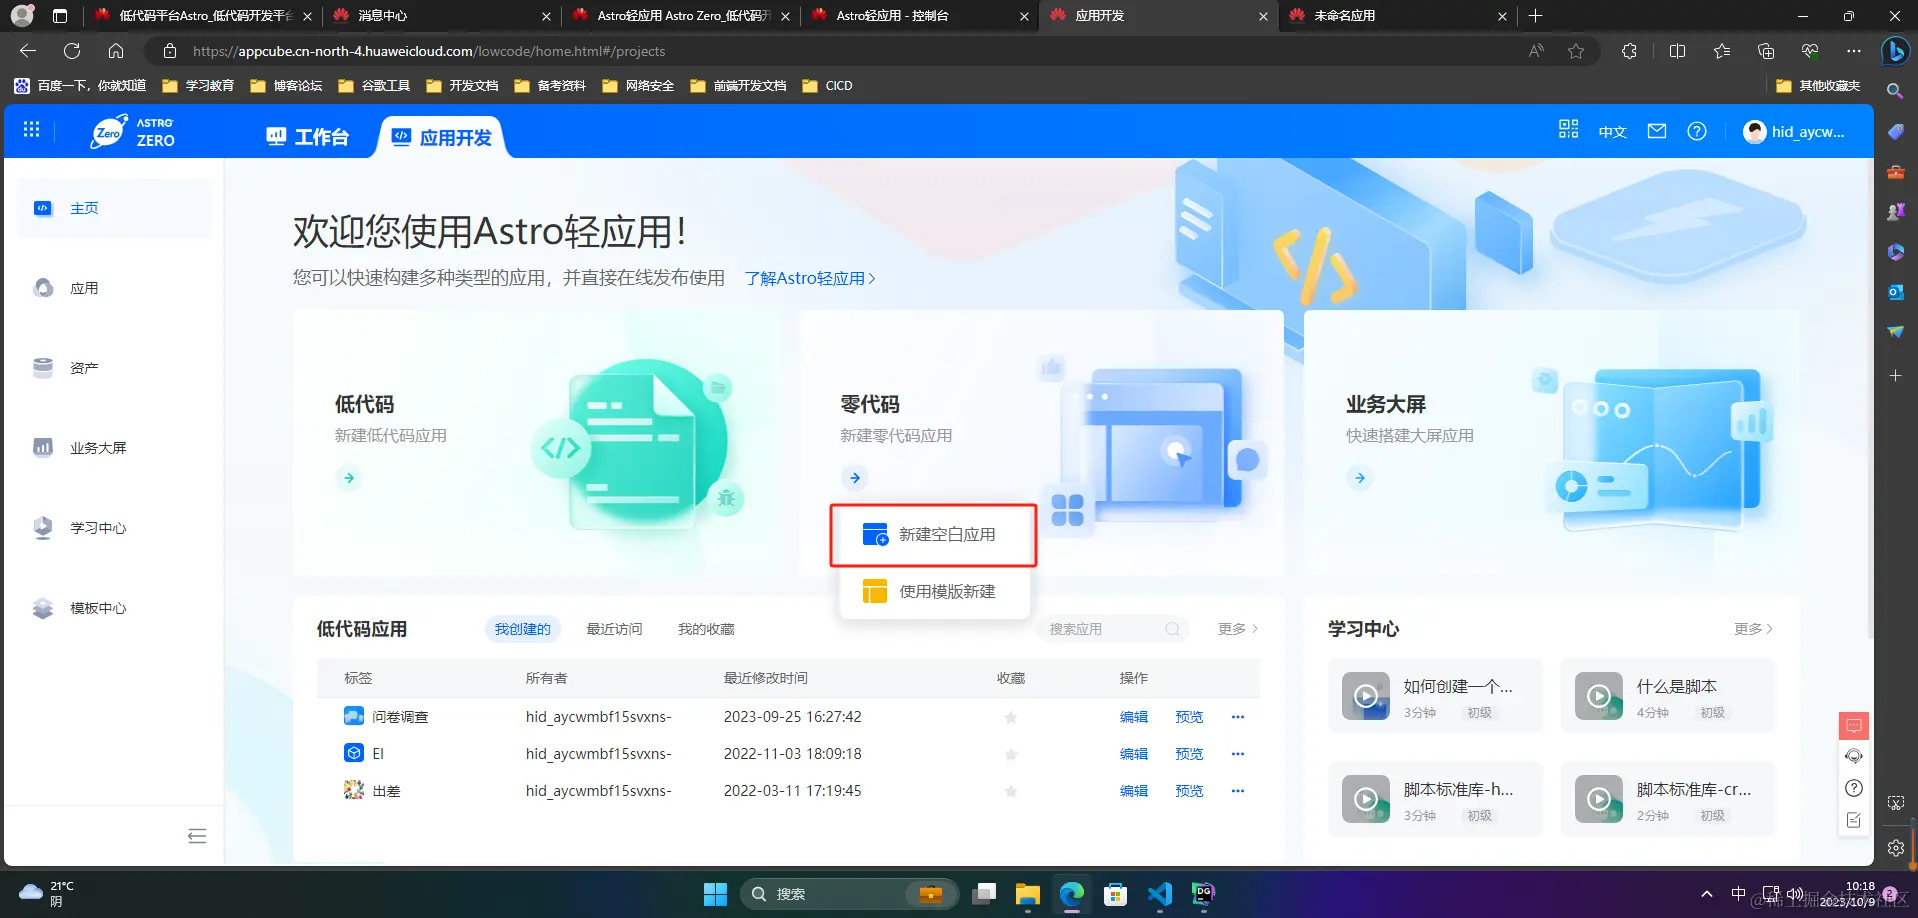This screenshot has width=1918, height=918.
Task: Open 更多 in the 学习中心 section
Action: [1753, 629]
